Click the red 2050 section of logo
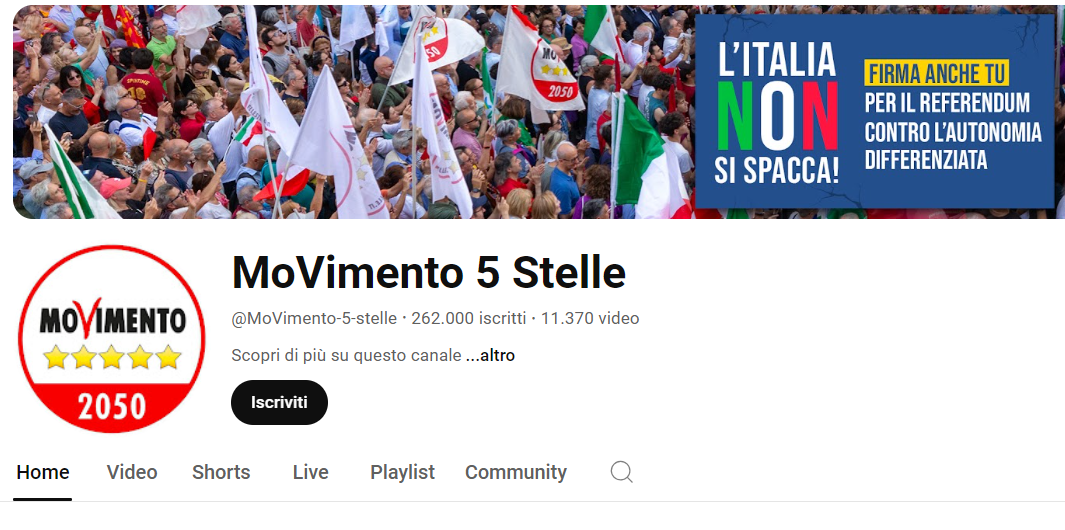This screenshot has height=530, width=1065. (111, 406)
